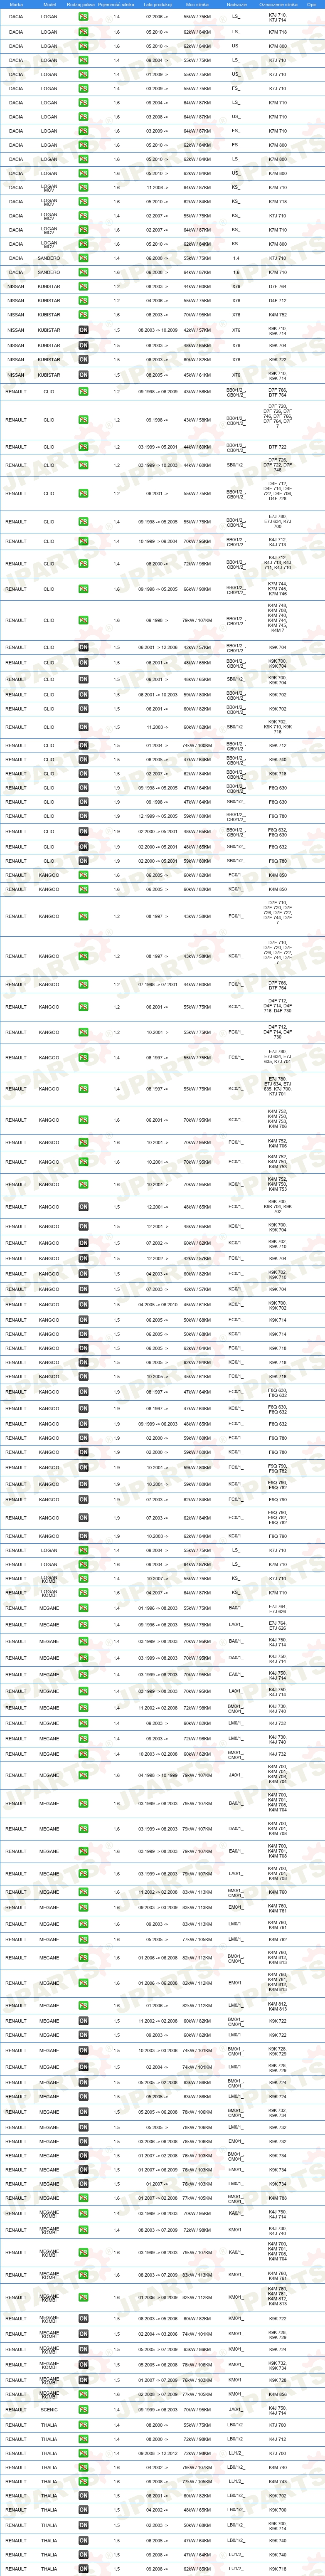Click petrol icon in Kubistar D4F 712 row
Viewport: 325px width, 2576px height.
pyautogui.click(x=83, y=300)
